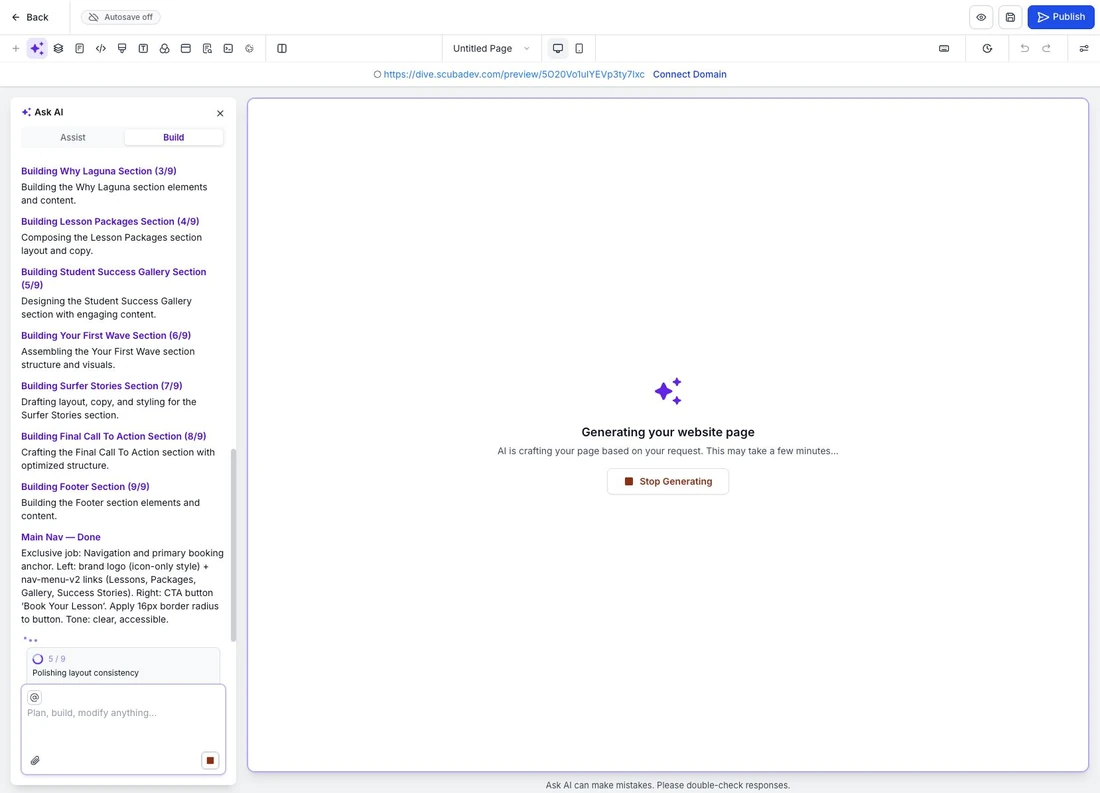Image resolution: width=1100 pixels, height=793 pixels.
Task: Click the undo arrow icon
Action: pyautogui.click(x=1024, y=48)
